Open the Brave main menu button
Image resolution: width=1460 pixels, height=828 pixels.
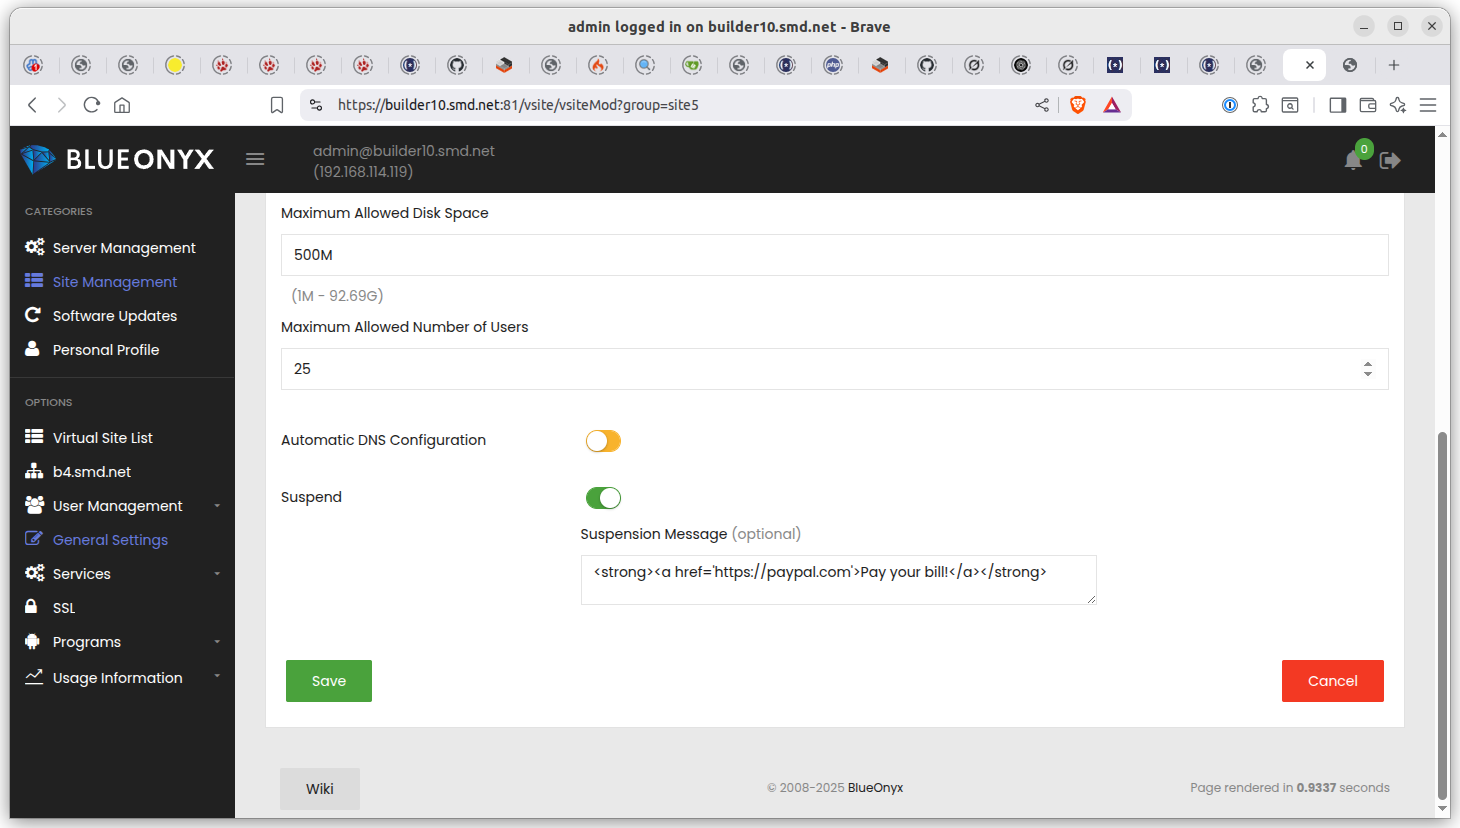tap(1428, 105)
